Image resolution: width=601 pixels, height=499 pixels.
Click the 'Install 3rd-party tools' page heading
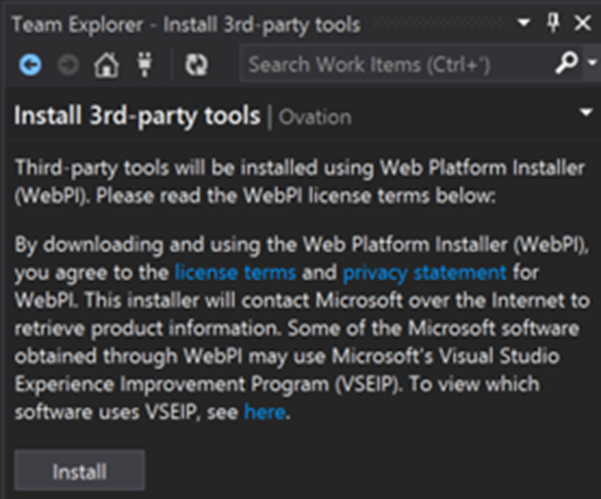[137, 116]
